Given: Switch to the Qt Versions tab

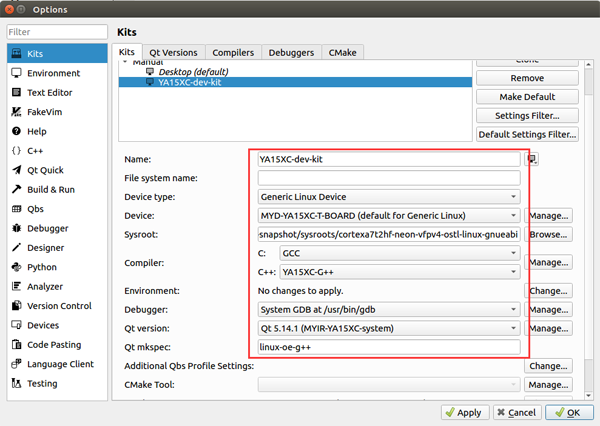Looking at the screenshot, I should 173,52.
